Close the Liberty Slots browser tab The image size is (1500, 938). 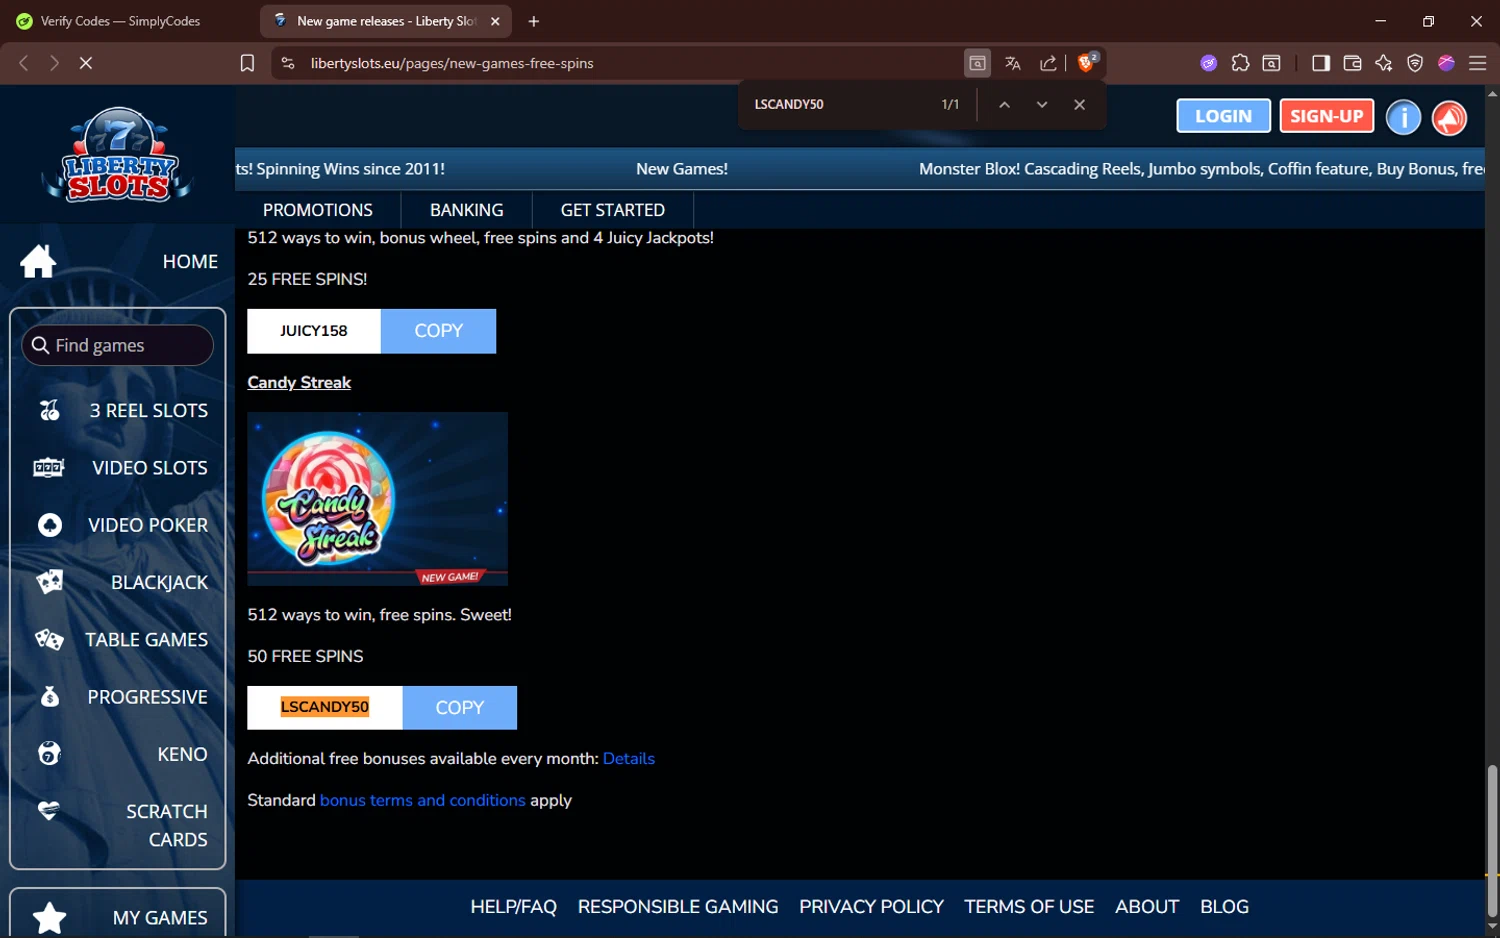coord(495,21)
